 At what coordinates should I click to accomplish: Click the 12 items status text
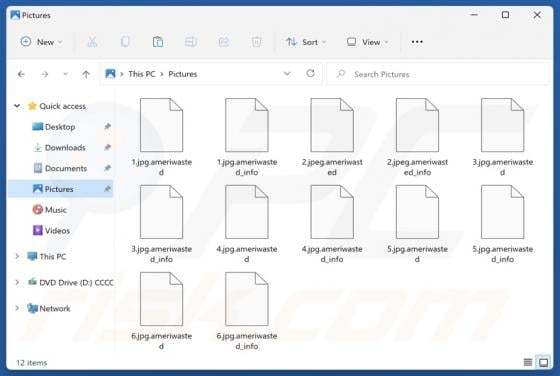click(x=31, y=363)
